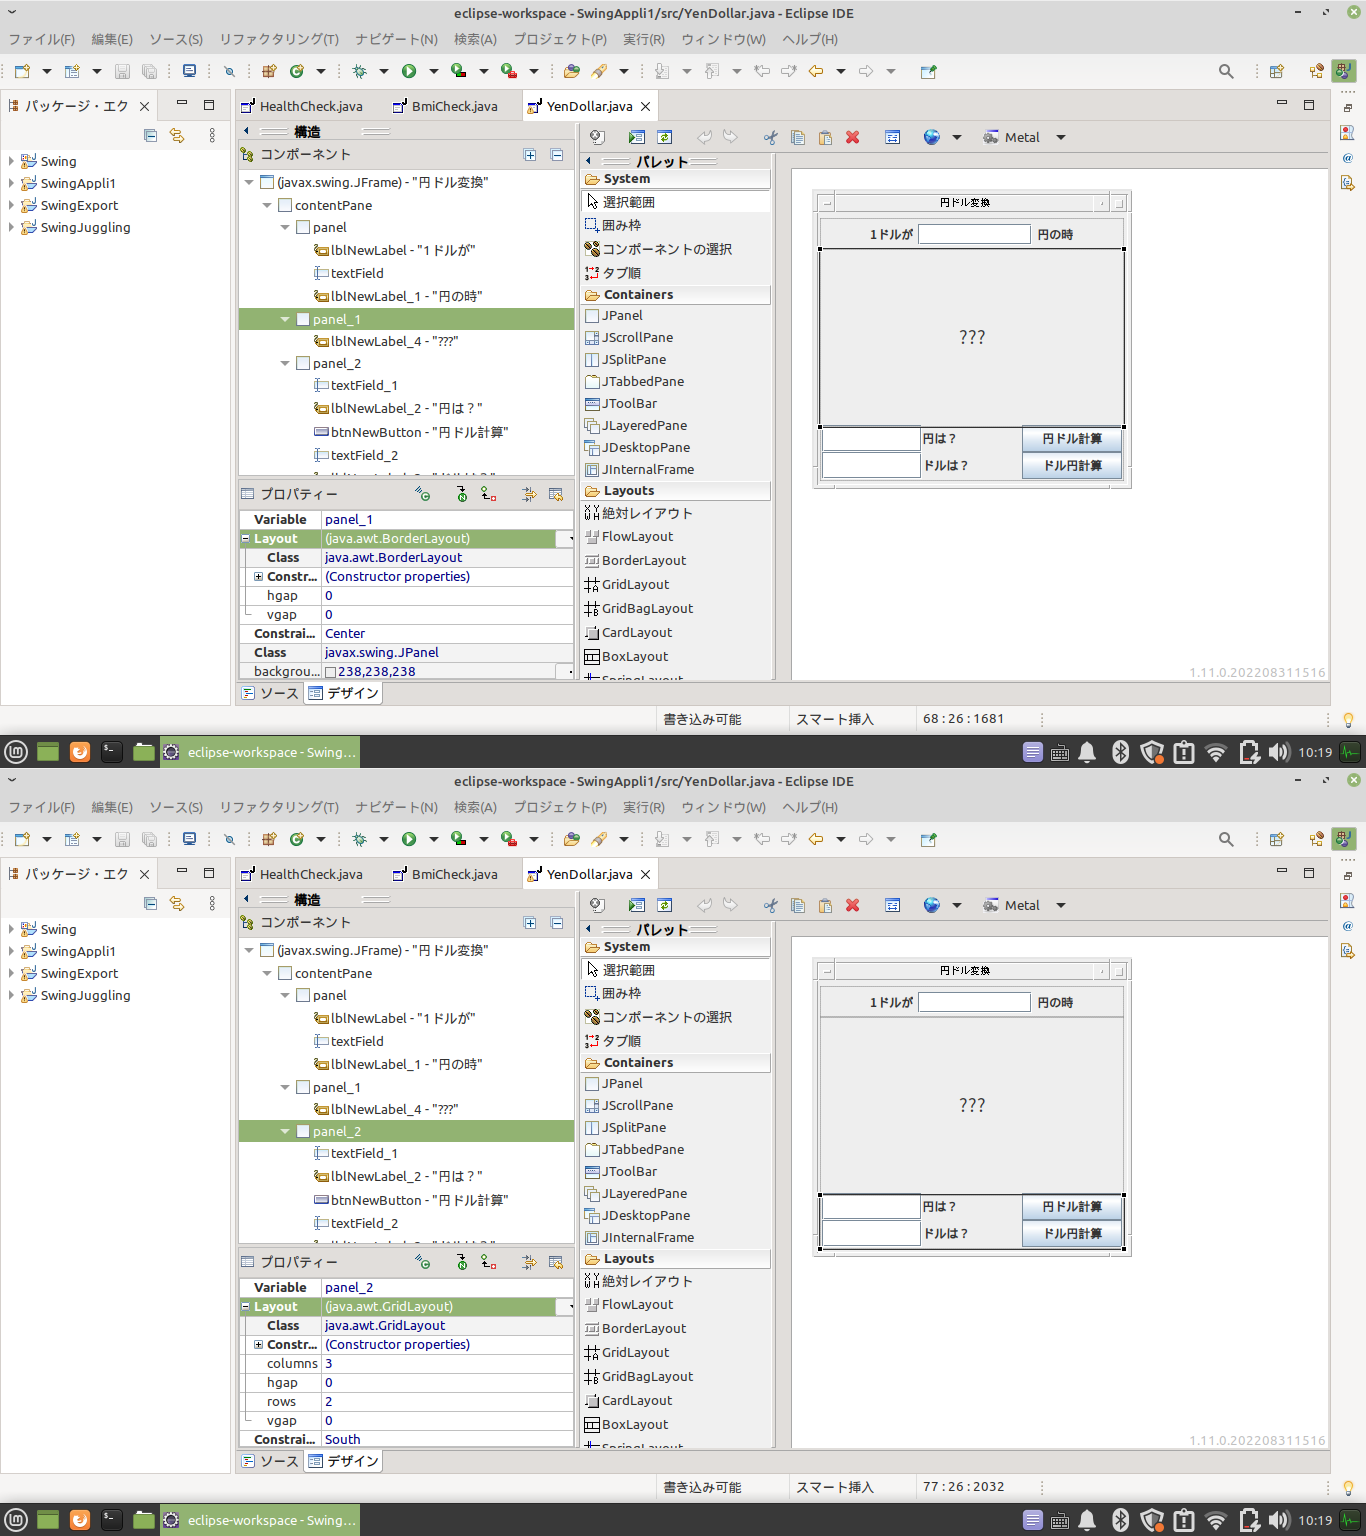Expand Constructor properties in upper Properties panel
This screenshot has width=1366, height=1536.
point(258,577)
